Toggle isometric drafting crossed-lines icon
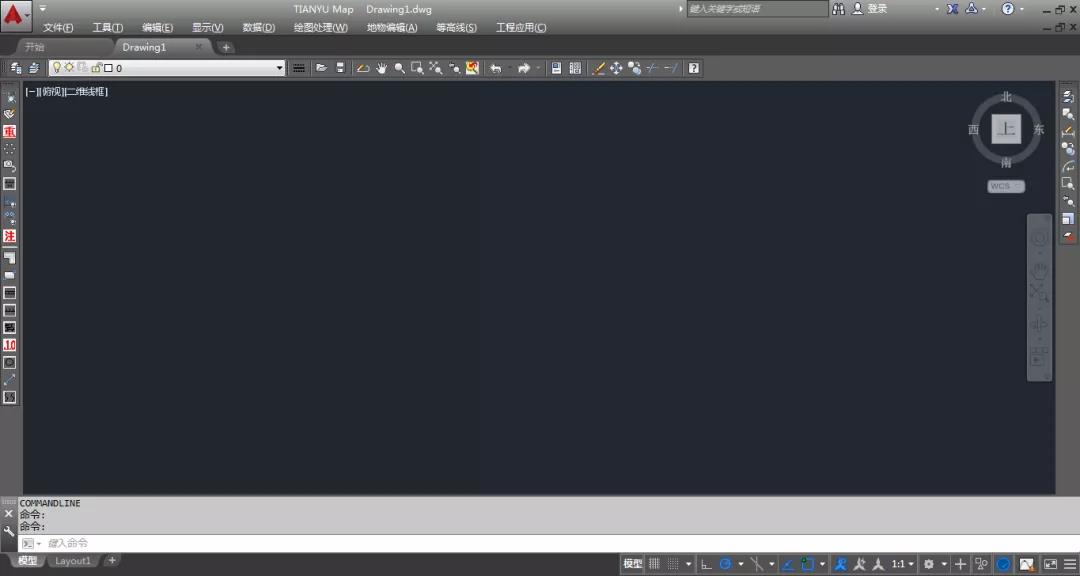This screenshot has width=1080, height=576. tap(757, 564)
